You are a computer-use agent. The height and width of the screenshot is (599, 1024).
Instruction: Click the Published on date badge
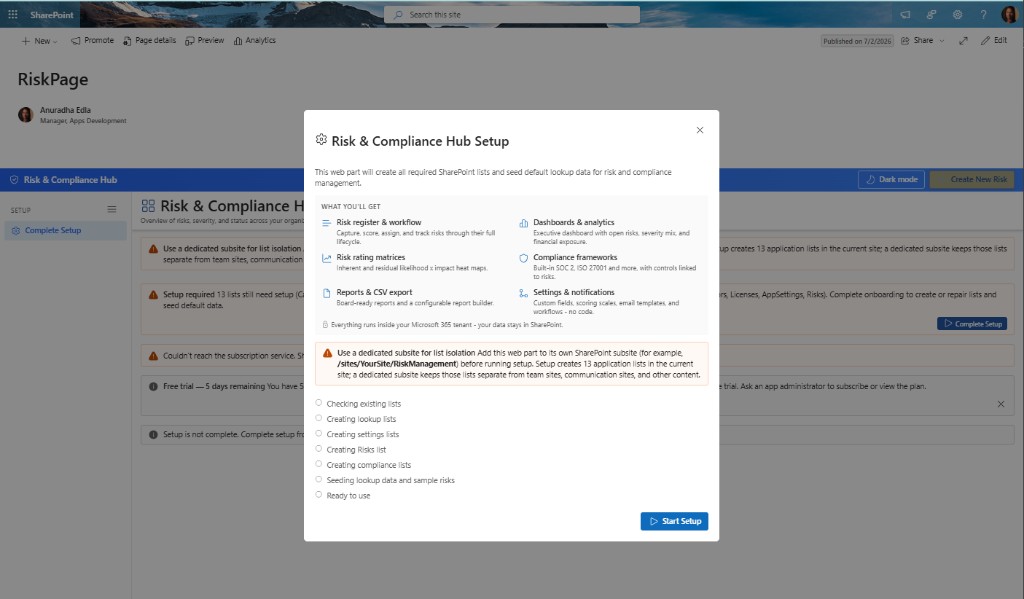(857, 41)
